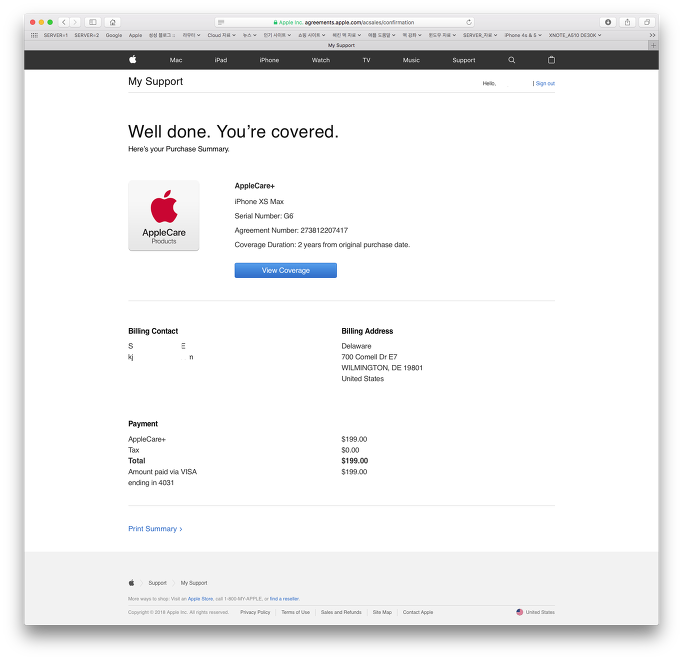Reload the current page
This screenshot has width=683, height=660.
click(469, 22)
